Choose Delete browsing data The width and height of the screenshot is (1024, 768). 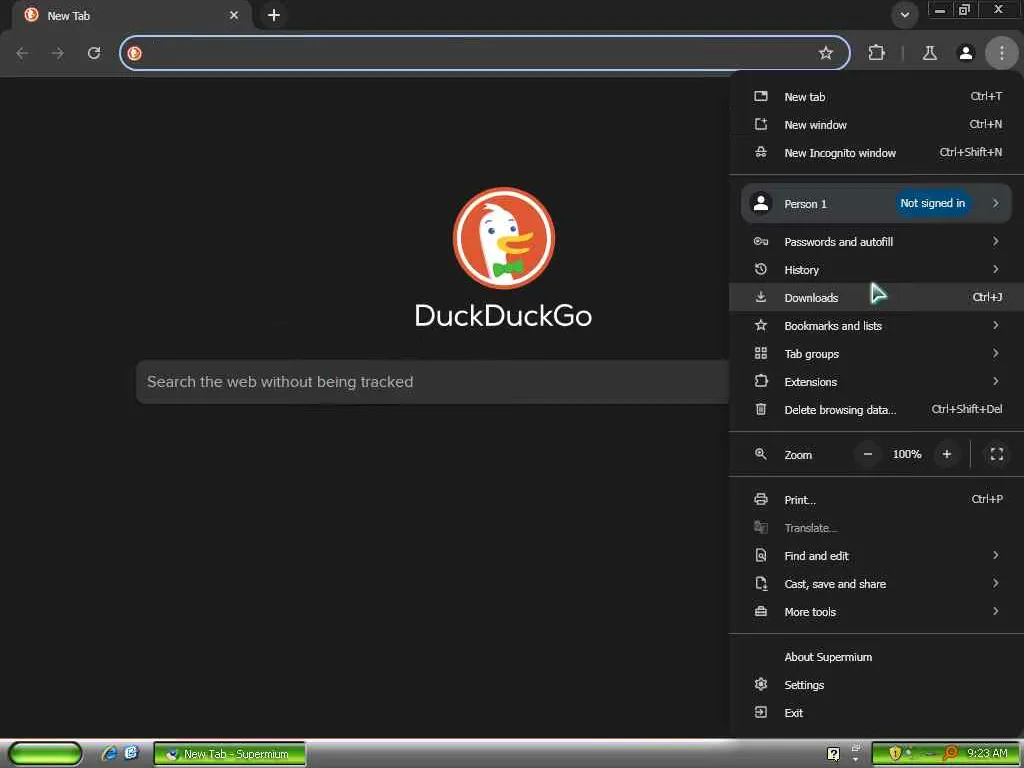tap(876, 410)
